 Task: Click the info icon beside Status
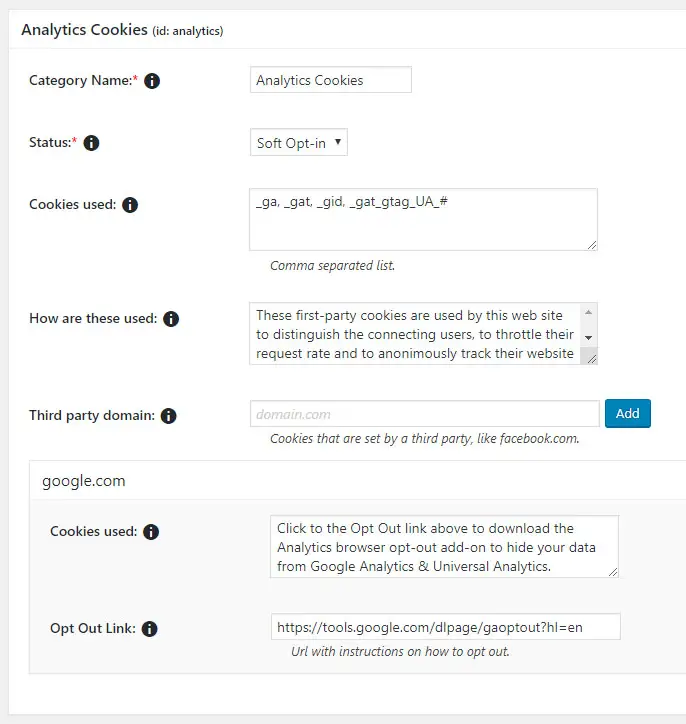pyautogui.click(x=91, y=143)
